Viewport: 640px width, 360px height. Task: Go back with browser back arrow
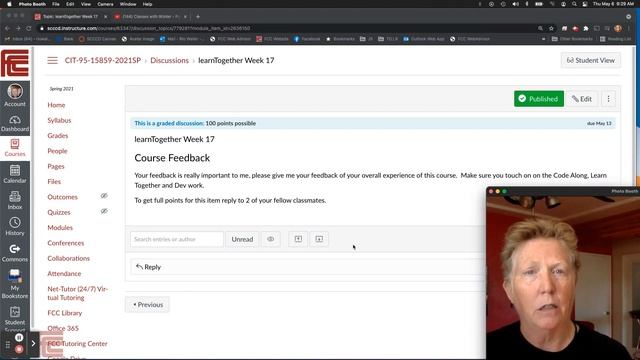pos(7,28)
